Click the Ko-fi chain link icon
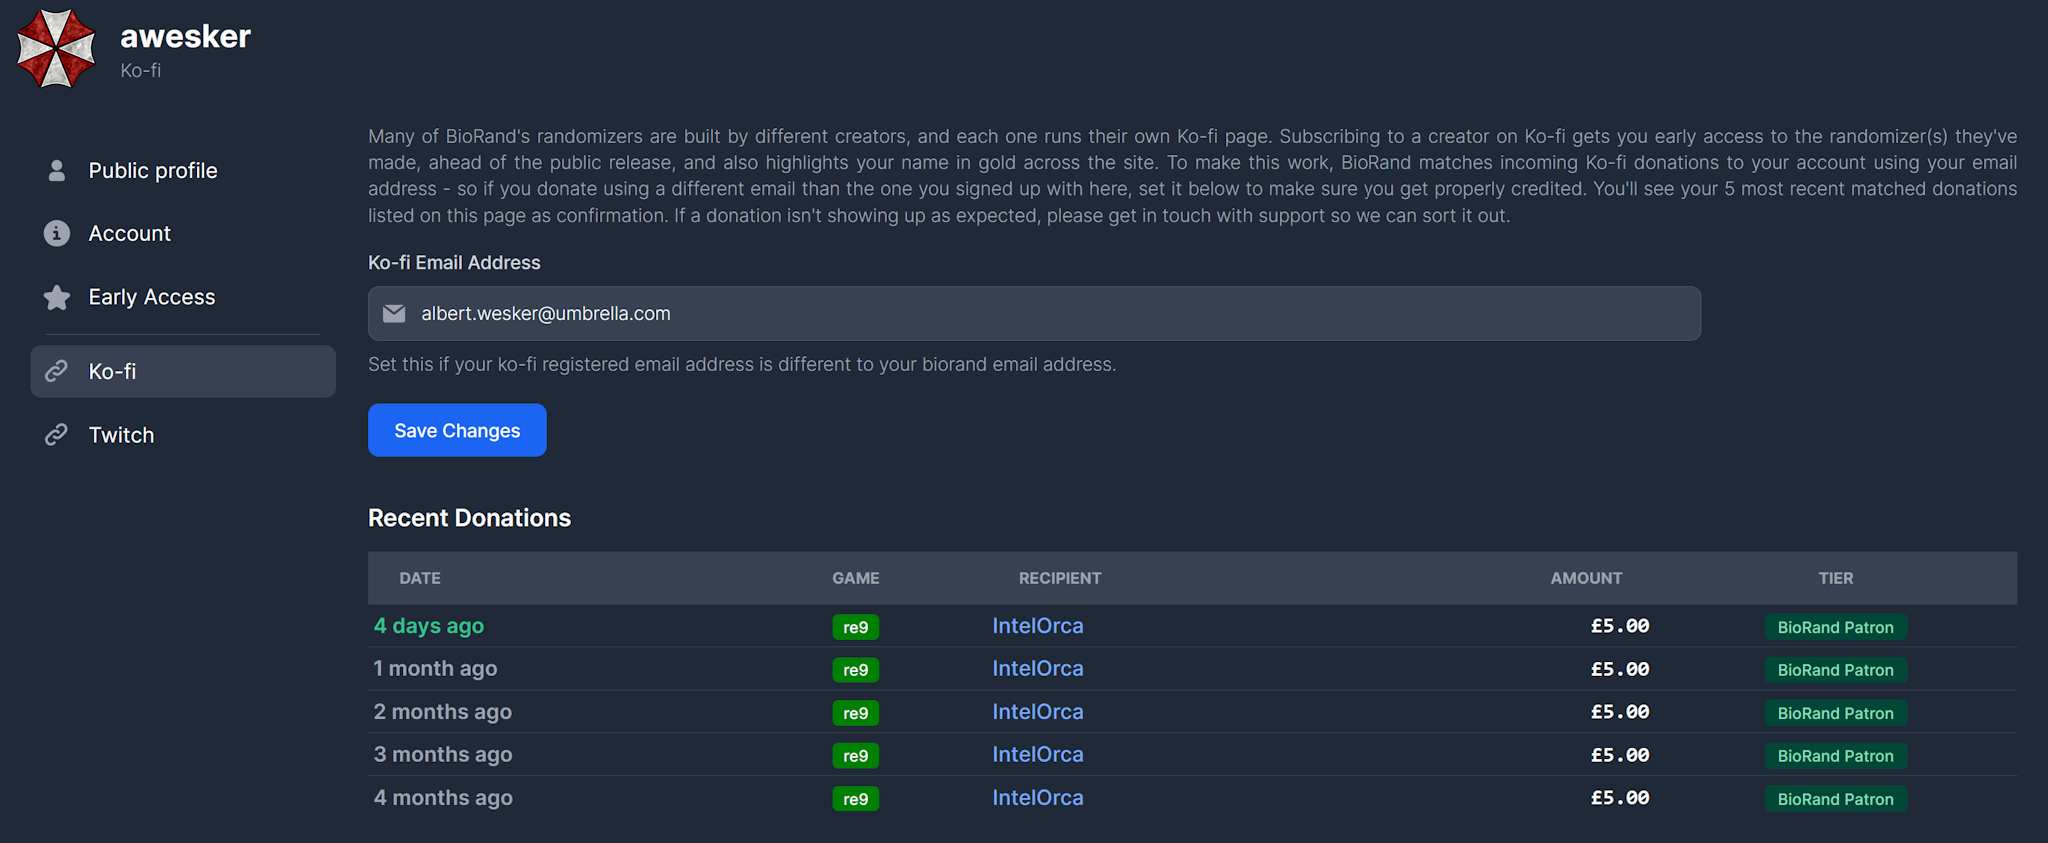 tap(57, 371)
